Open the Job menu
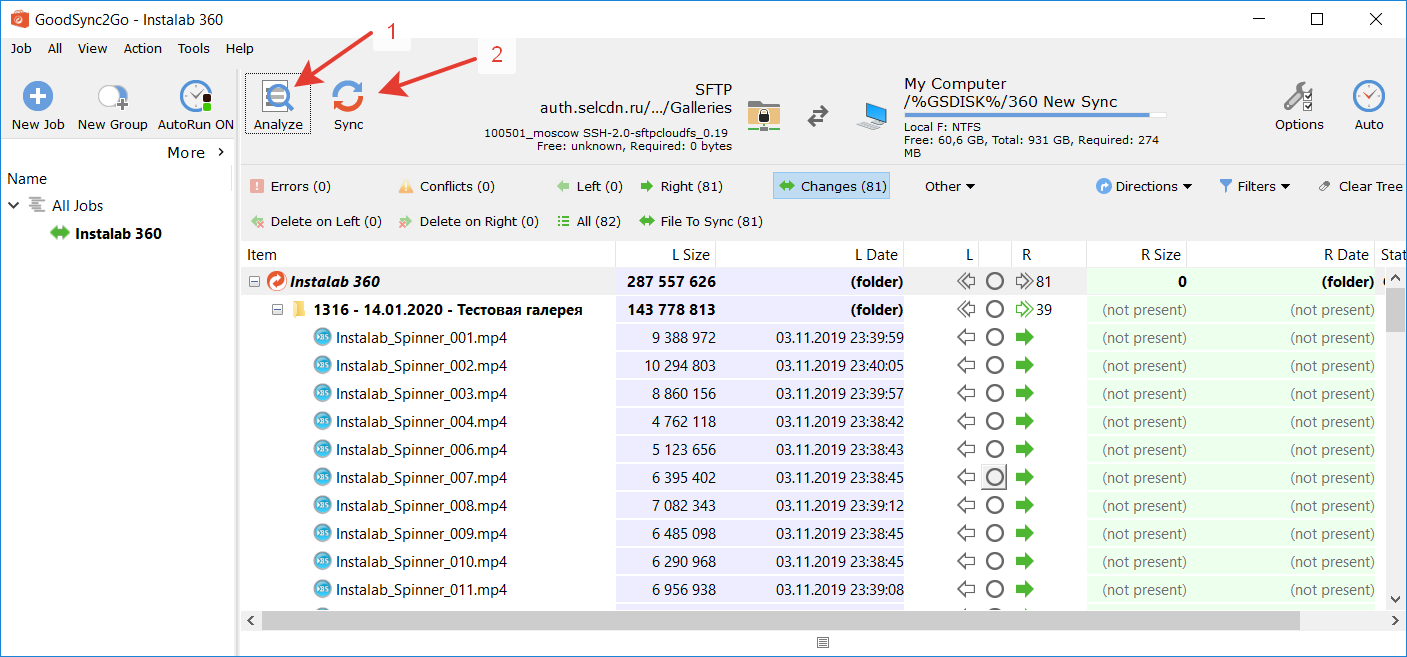 pyautogui.click(x=21, y=48)
